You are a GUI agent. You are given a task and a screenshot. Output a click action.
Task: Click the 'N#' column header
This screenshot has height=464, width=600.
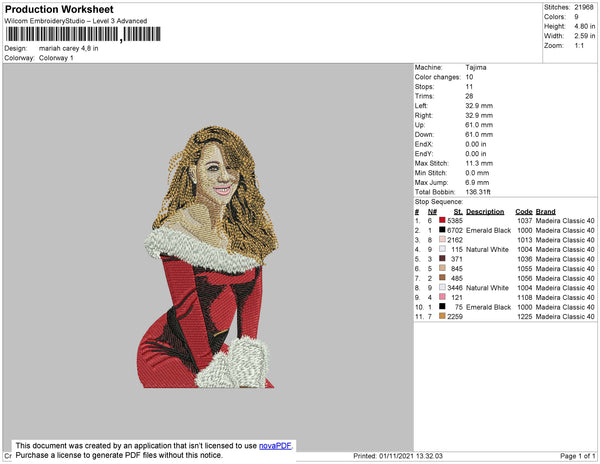[432, 212]
